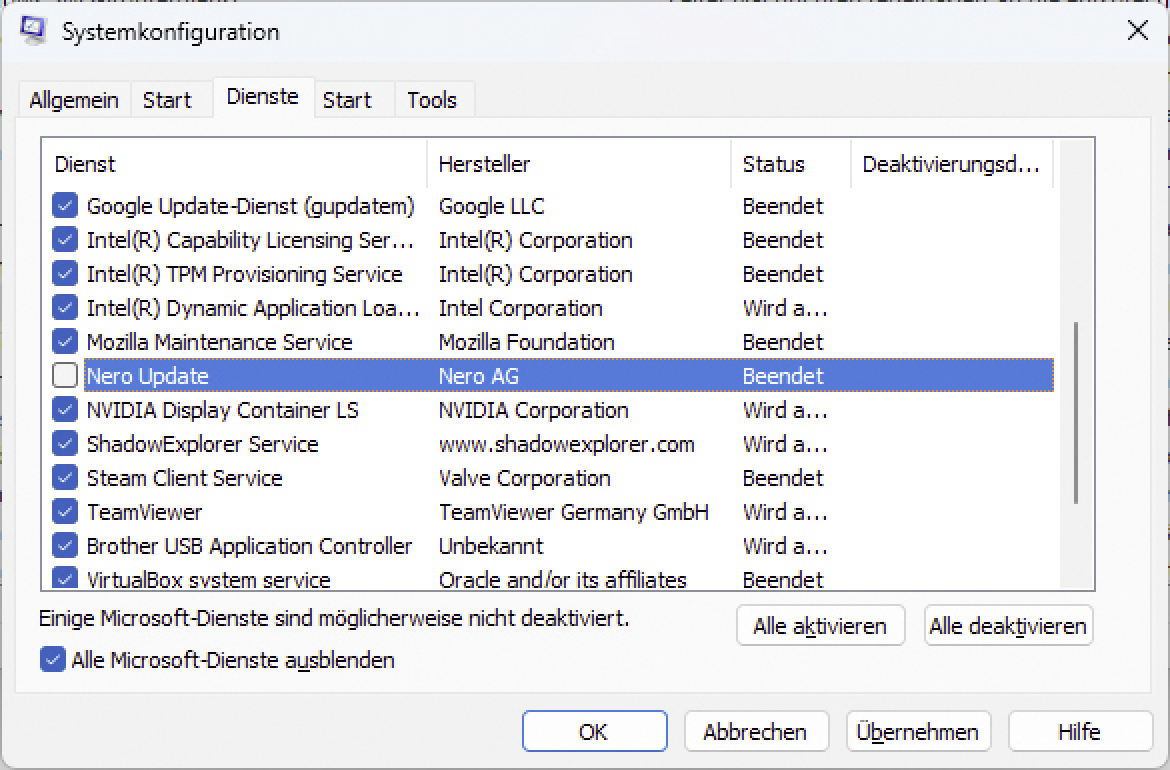Disable the NVIDIA Display Container LS checkbox
Viewport: 1170px width, 770px height.
(63, 409)
